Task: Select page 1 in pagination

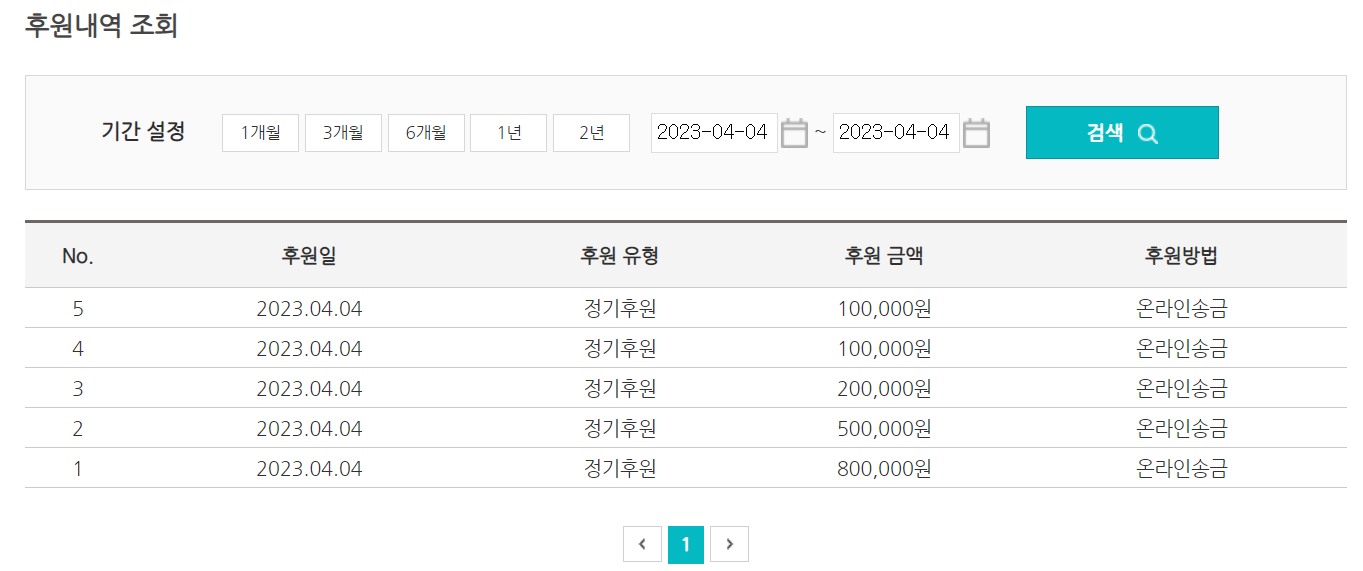Action: pos(686,544)
